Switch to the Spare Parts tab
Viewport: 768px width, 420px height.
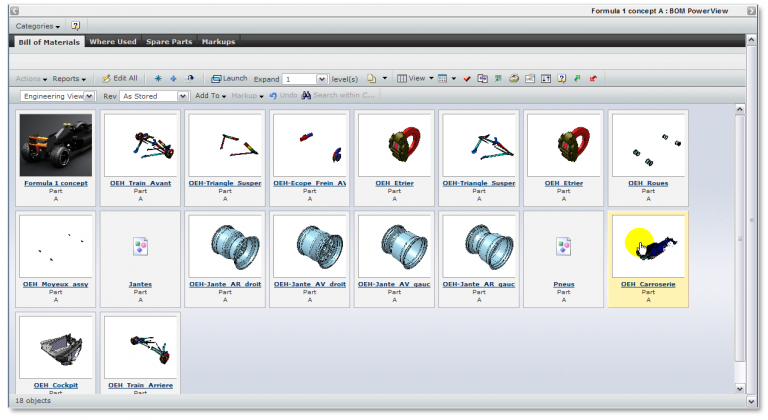[170, 42]
